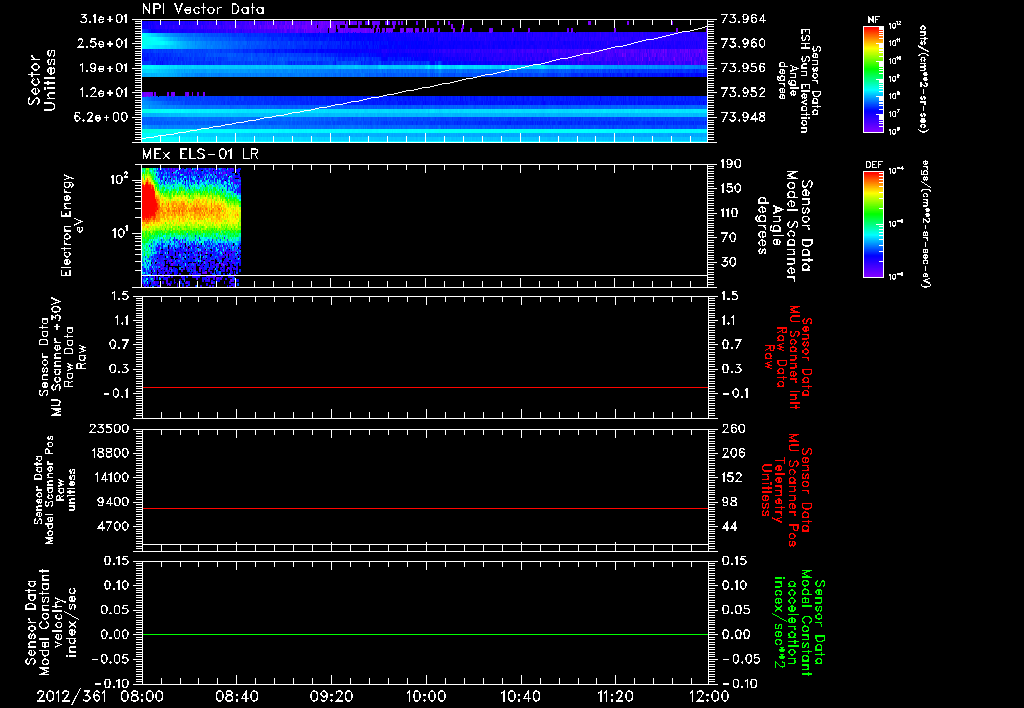
Task: Click the 23500 scanner position tick value
Action: coord(110,429)
